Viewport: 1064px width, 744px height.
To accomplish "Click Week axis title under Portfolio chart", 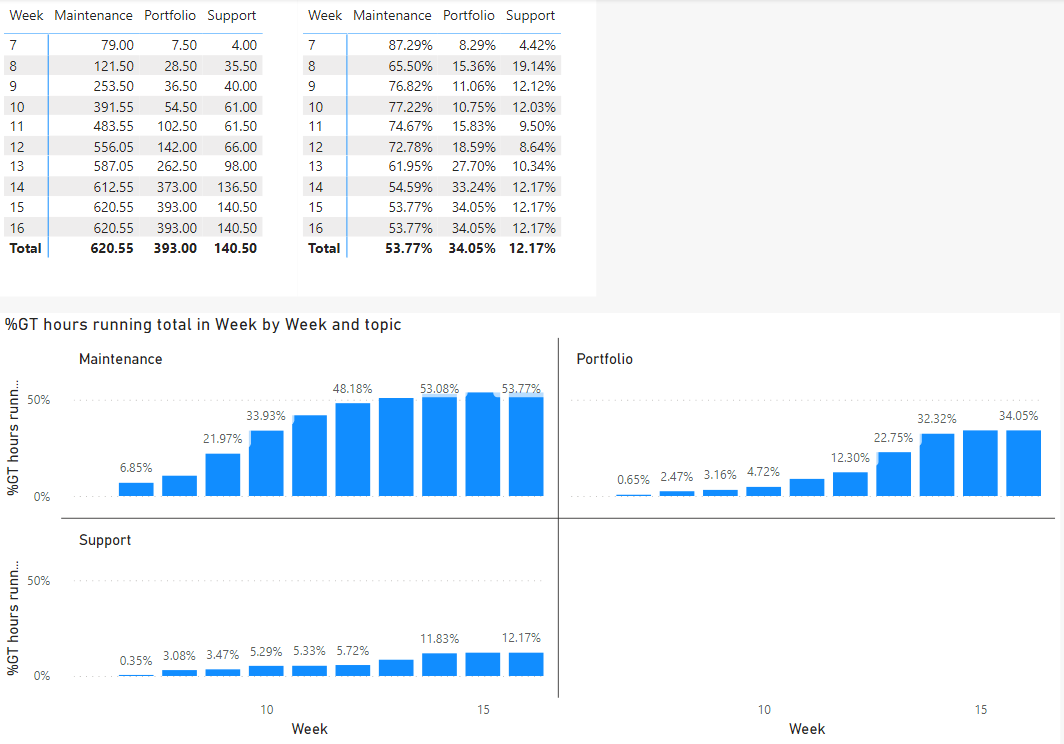I will point(807,729).
